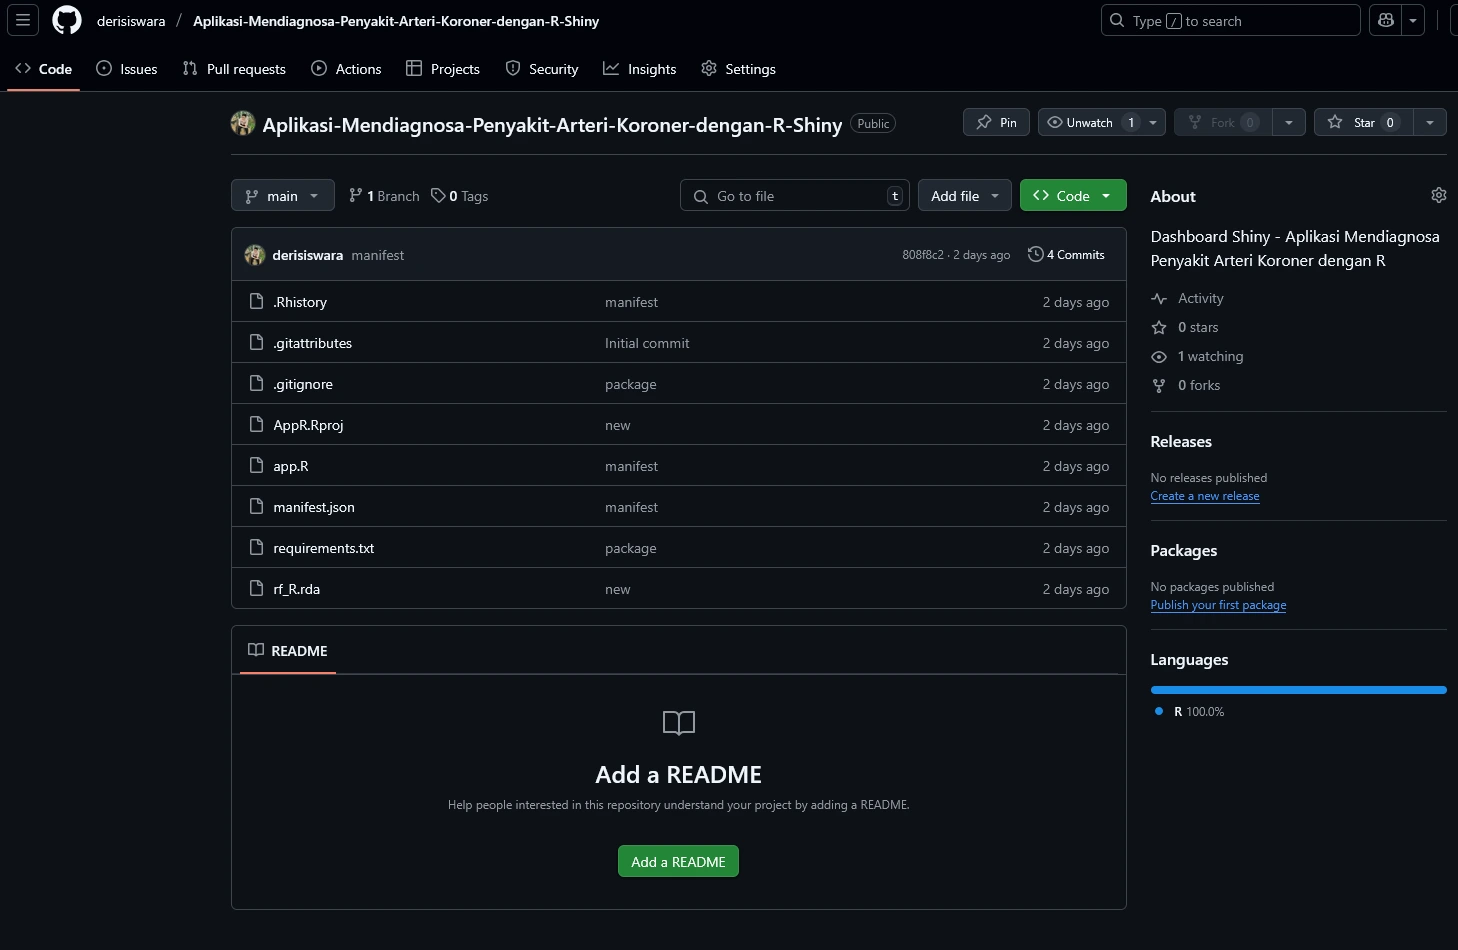Click the file icon beside manifest.json
The width and height of the screenshot is (1458, 950).
256,506
